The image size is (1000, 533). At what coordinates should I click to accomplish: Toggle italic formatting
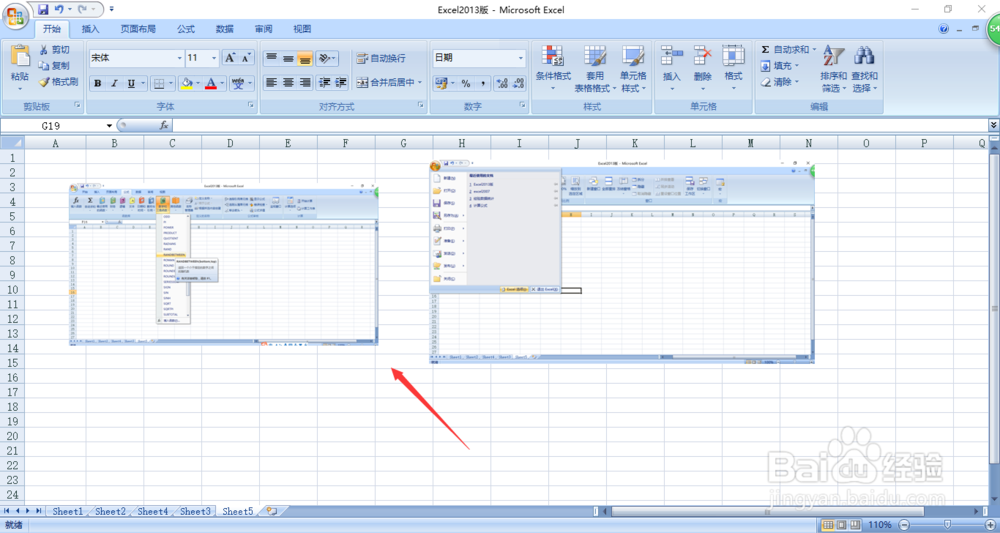tap(115, 84)
